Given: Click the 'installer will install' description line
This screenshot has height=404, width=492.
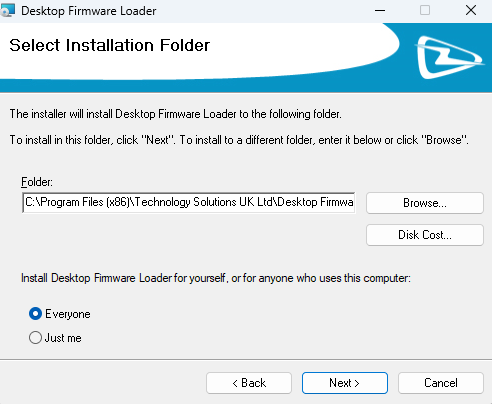Looking at the screenshot, I should (176, 114).
